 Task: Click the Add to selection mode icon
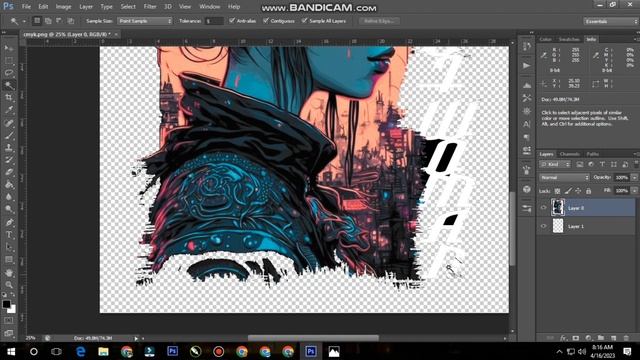click(48, 20)
